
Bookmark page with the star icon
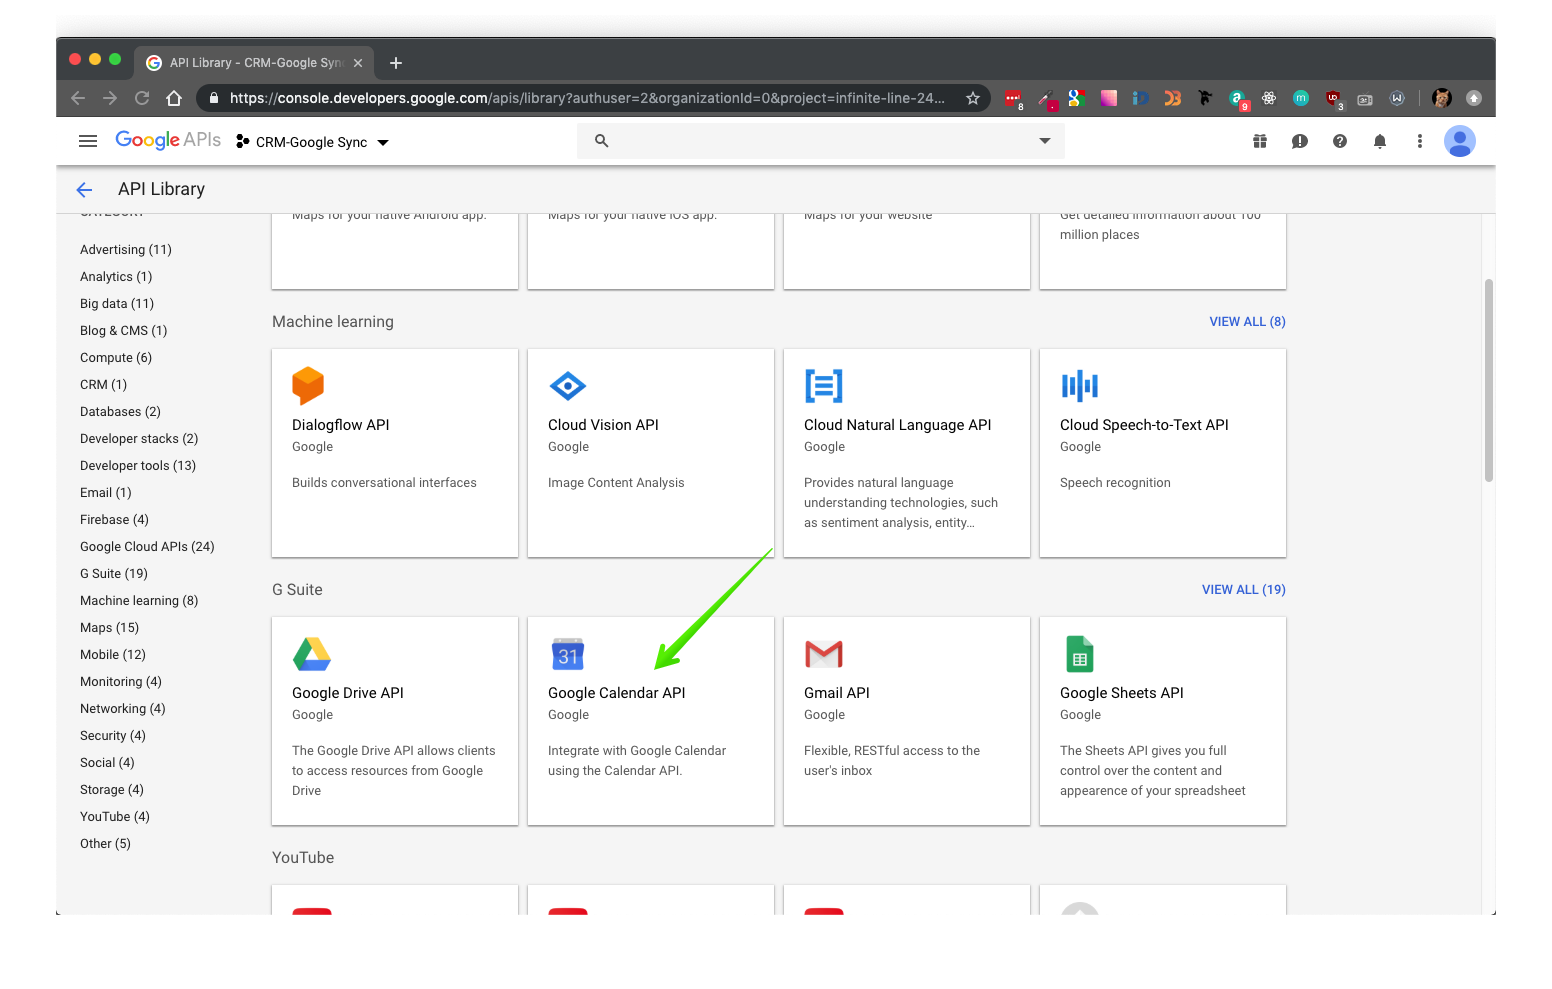973,98
